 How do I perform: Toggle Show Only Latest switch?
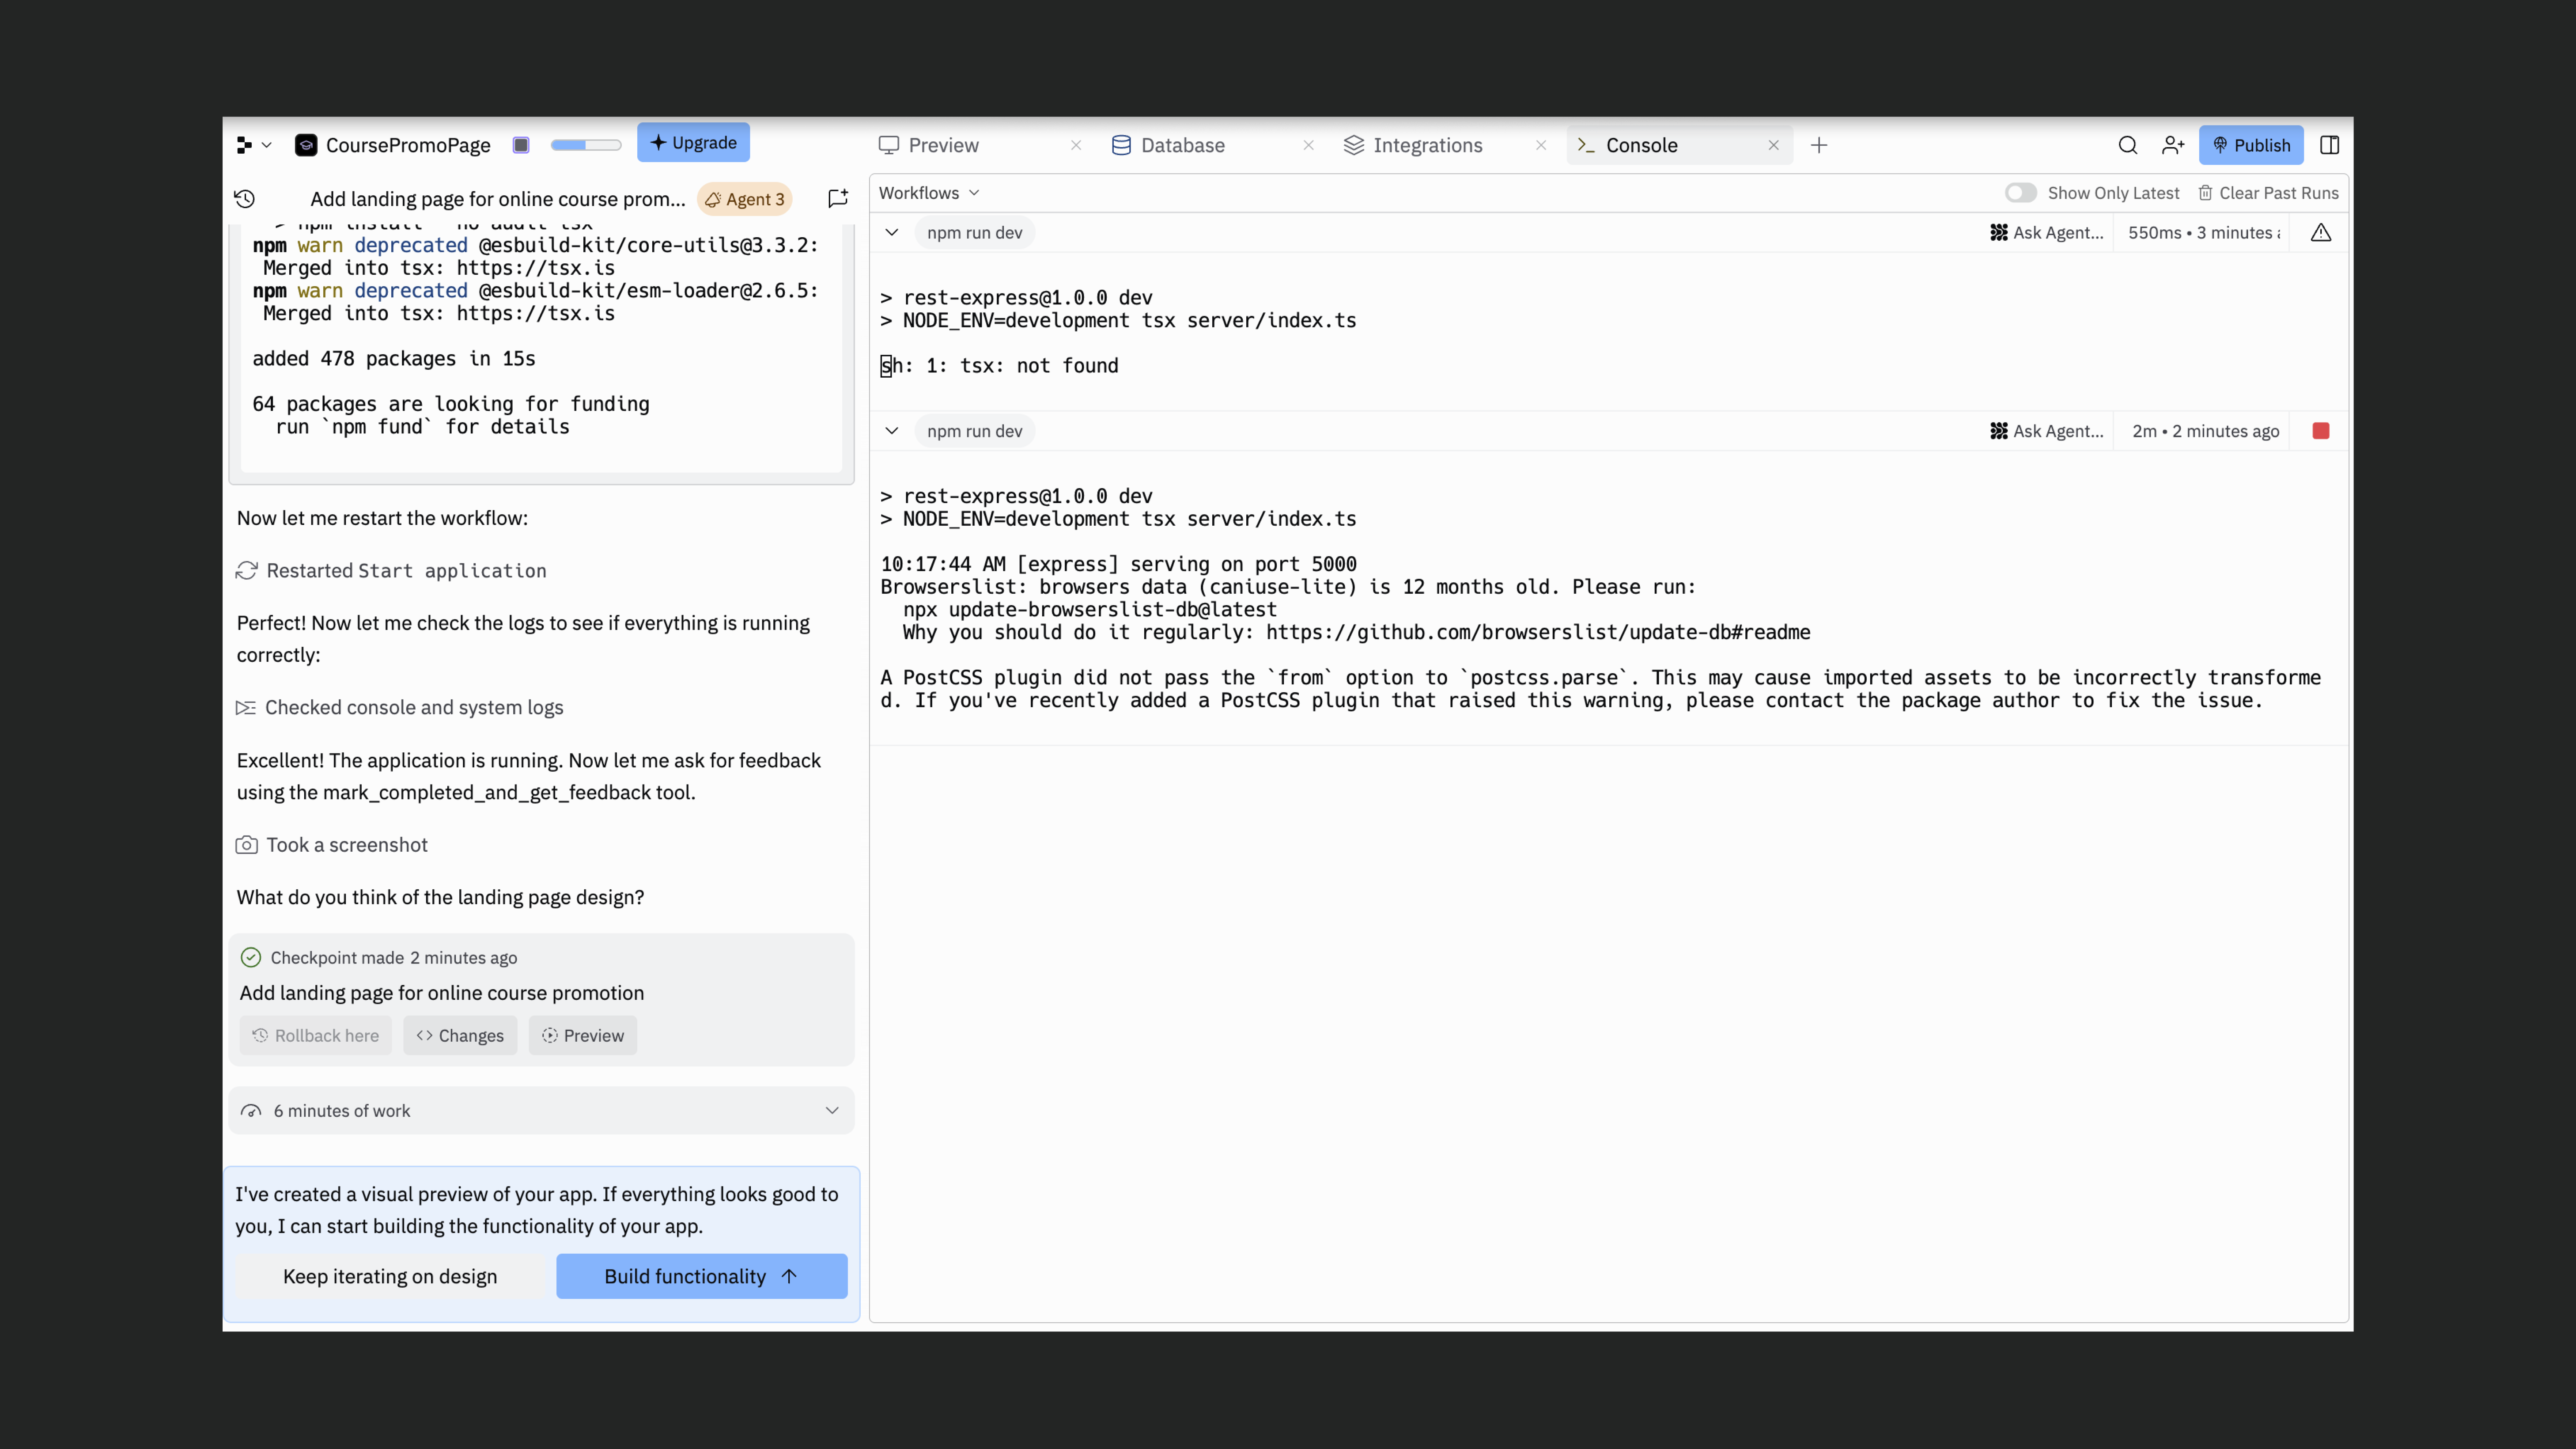pos(2020,193)
